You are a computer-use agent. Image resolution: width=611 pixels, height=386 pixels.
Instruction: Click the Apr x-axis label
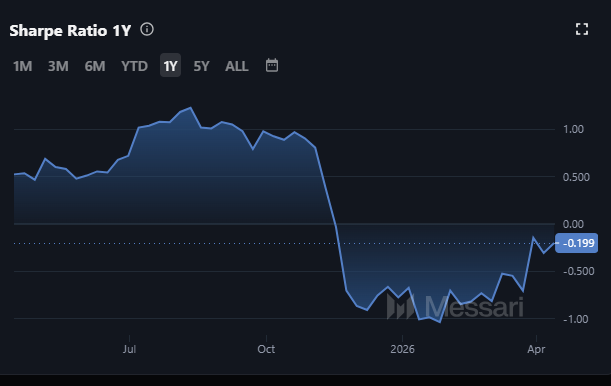(536, 349)
